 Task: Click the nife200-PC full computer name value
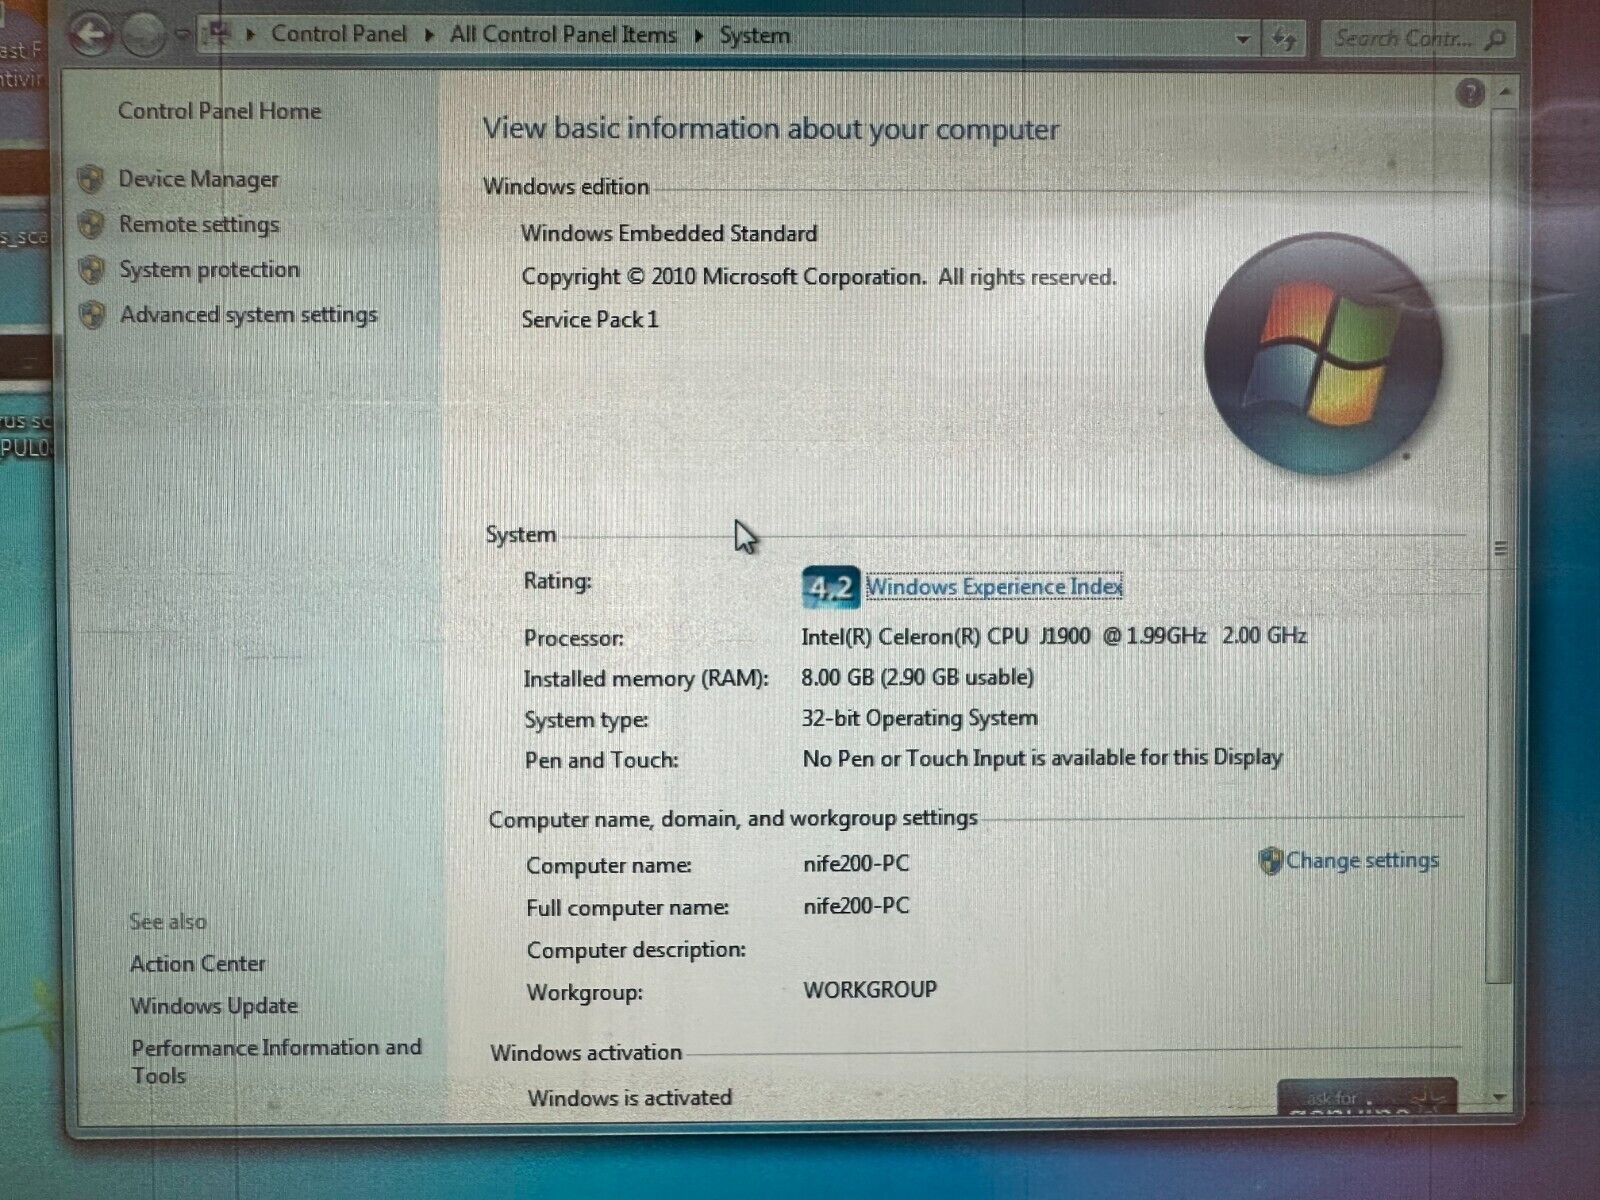[x=856, y=906]
